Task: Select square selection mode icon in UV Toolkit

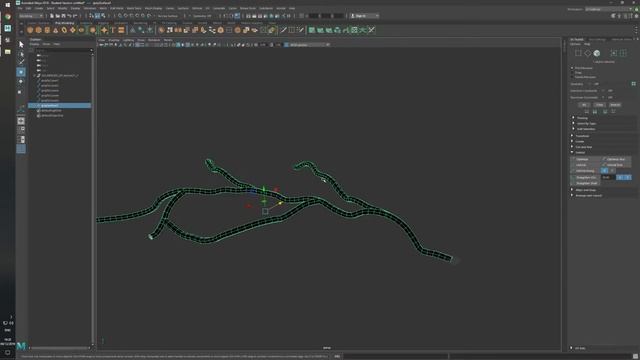Action: 578,53
